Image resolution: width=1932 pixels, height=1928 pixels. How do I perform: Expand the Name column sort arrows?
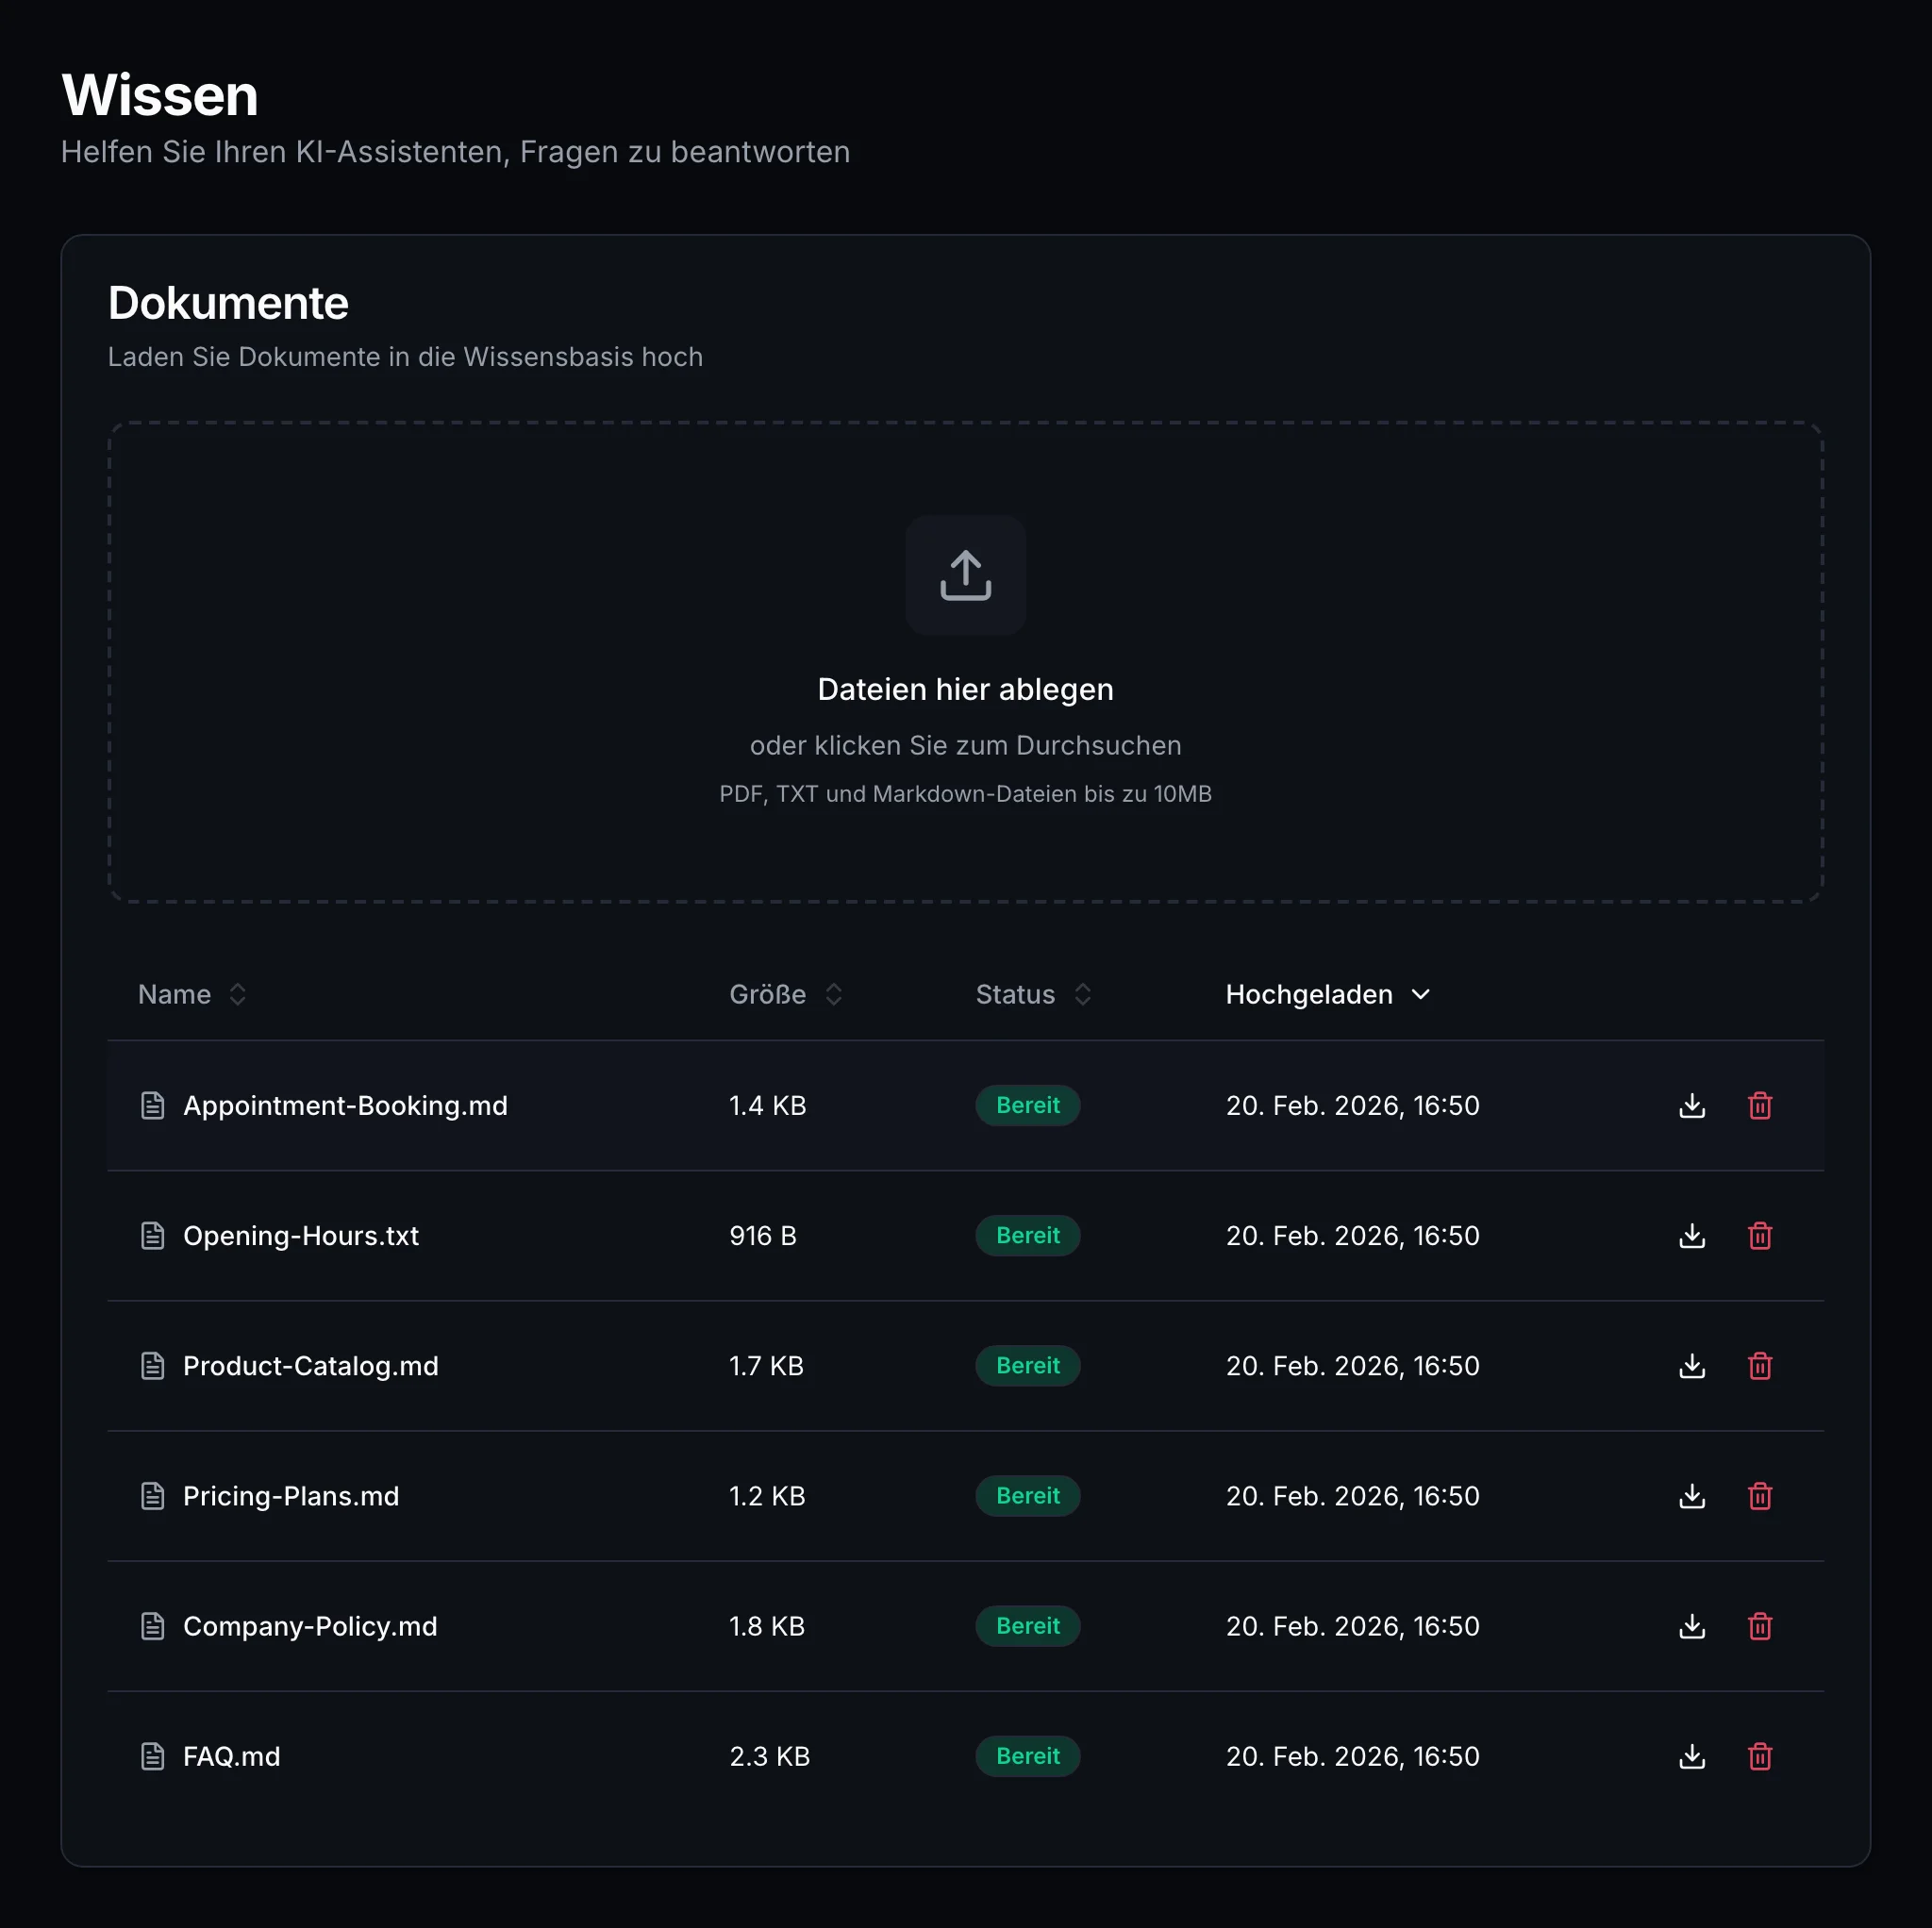(238, 994)
